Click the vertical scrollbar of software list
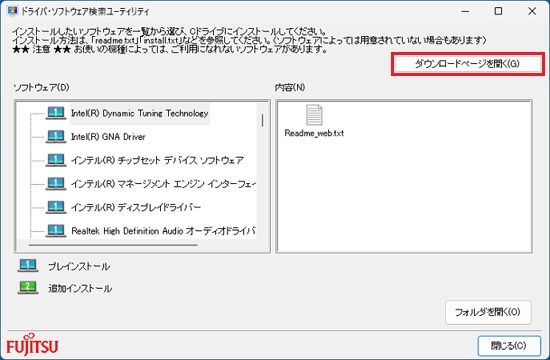 pos(262,120)
